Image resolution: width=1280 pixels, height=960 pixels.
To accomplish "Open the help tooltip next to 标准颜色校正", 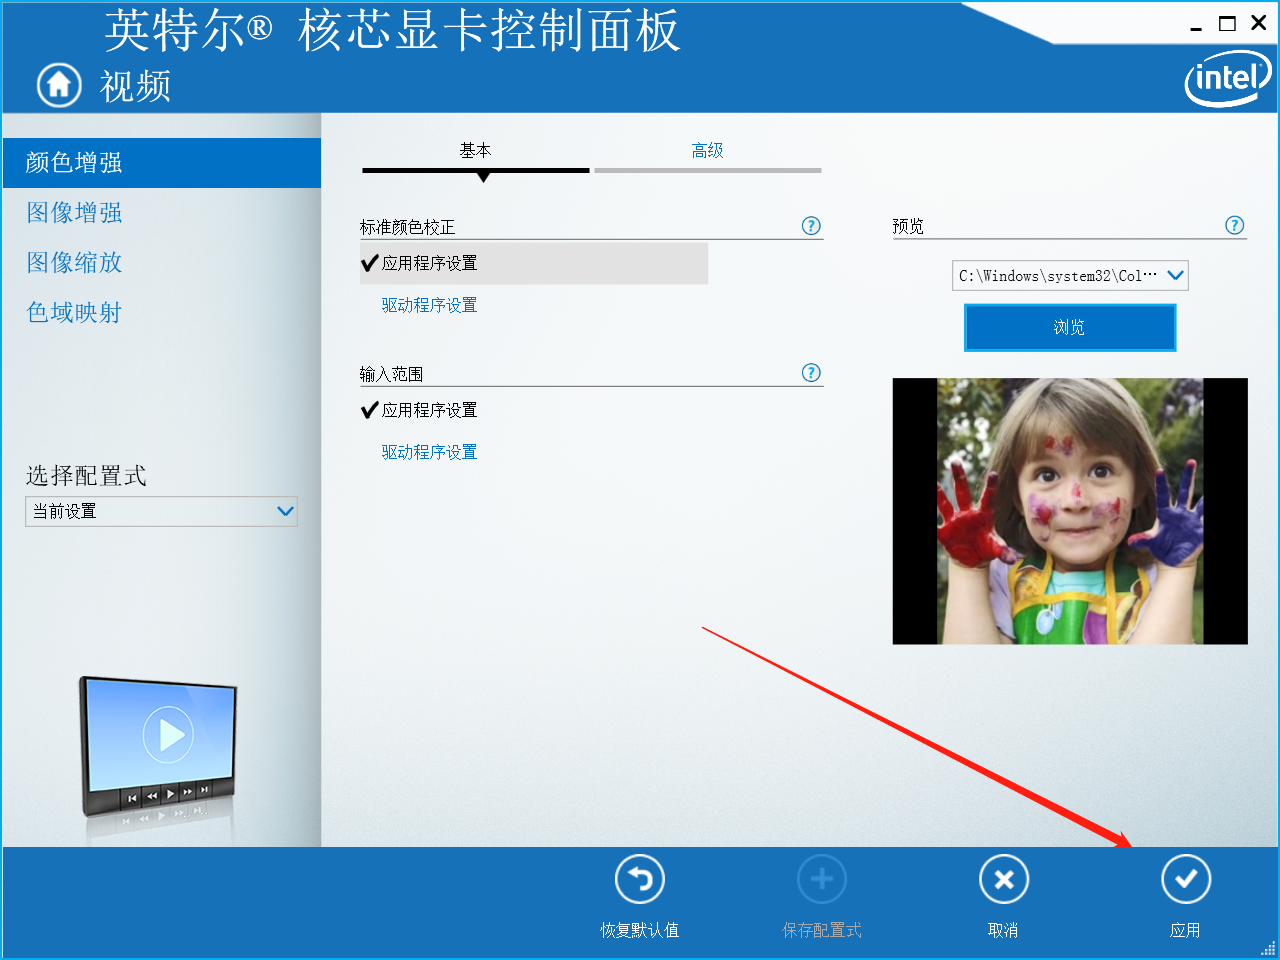I will pos(811,226).
